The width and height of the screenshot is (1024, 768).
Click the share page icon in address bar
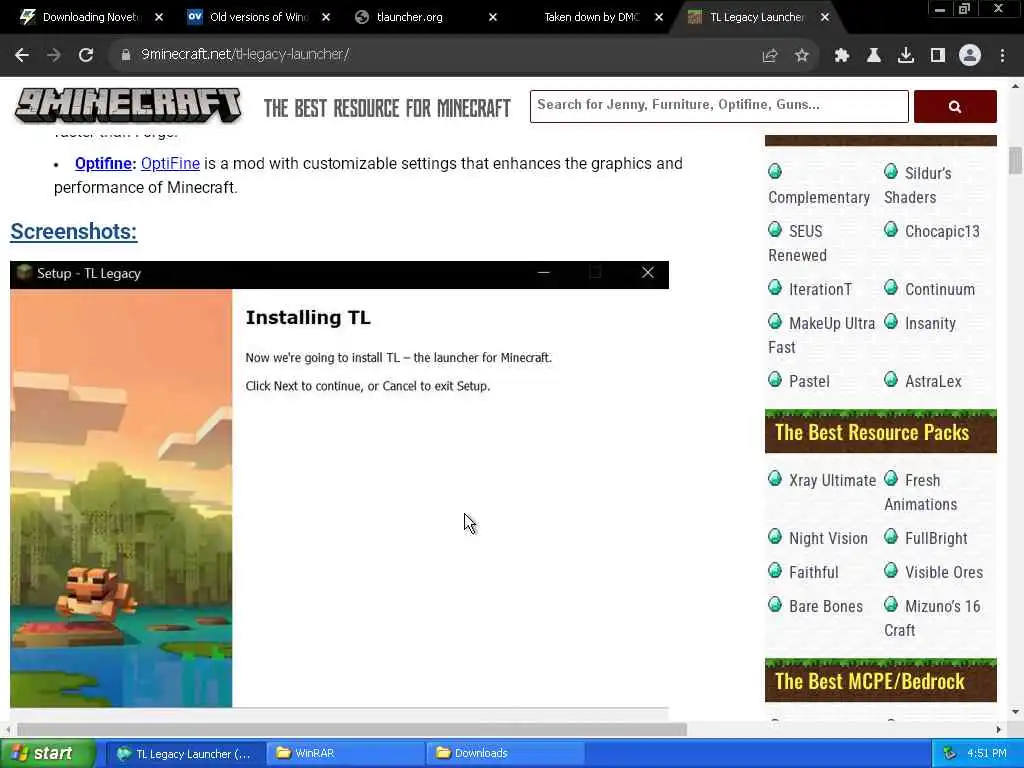(x=770, y=56)
